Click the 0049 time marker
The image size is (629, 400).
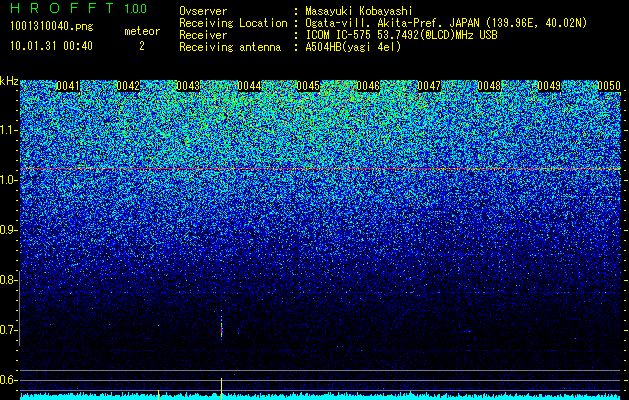tap(549, 86)
